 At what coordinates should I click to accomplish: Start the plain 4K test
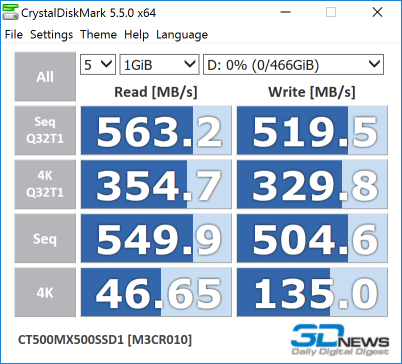coord(45,292)
